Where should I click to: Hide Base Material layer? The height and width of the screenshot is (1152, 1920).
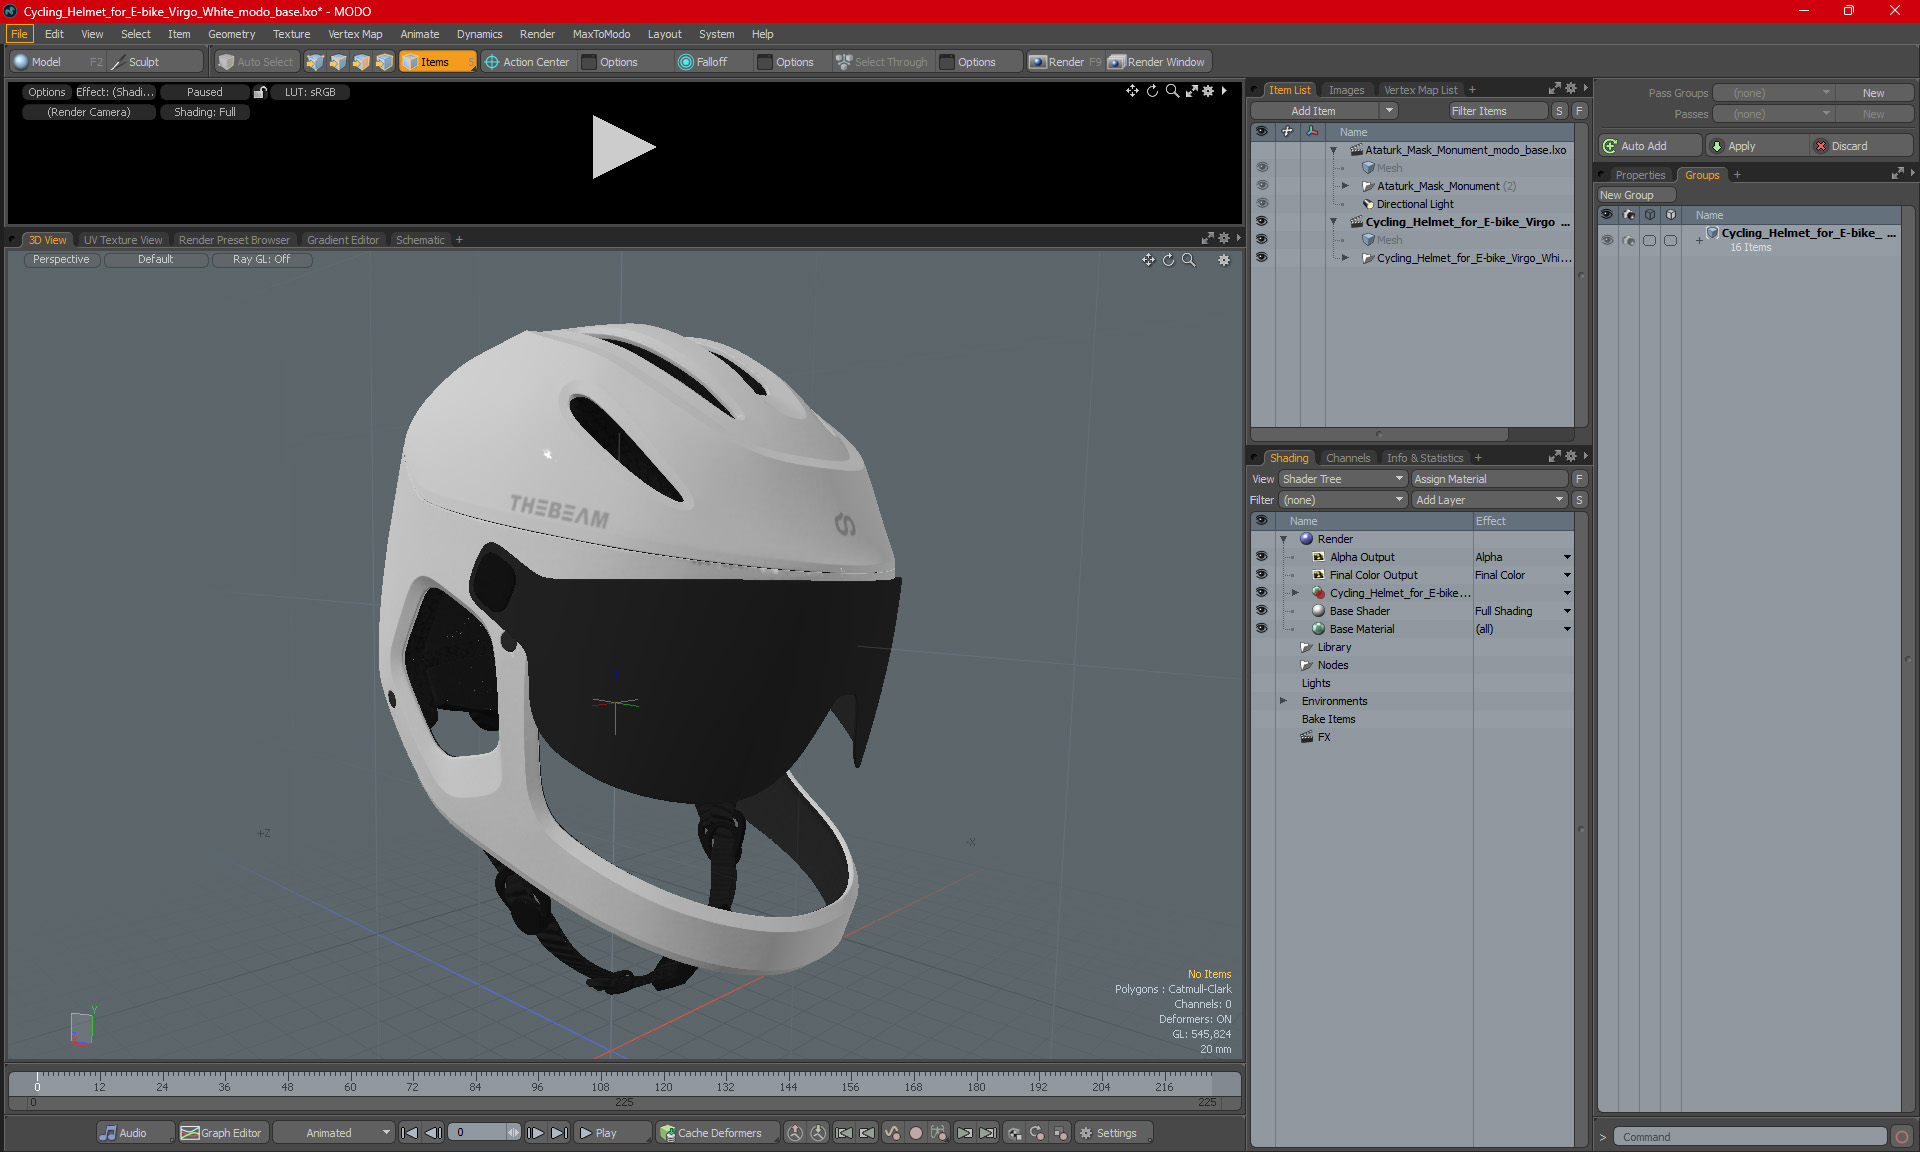1262,629
